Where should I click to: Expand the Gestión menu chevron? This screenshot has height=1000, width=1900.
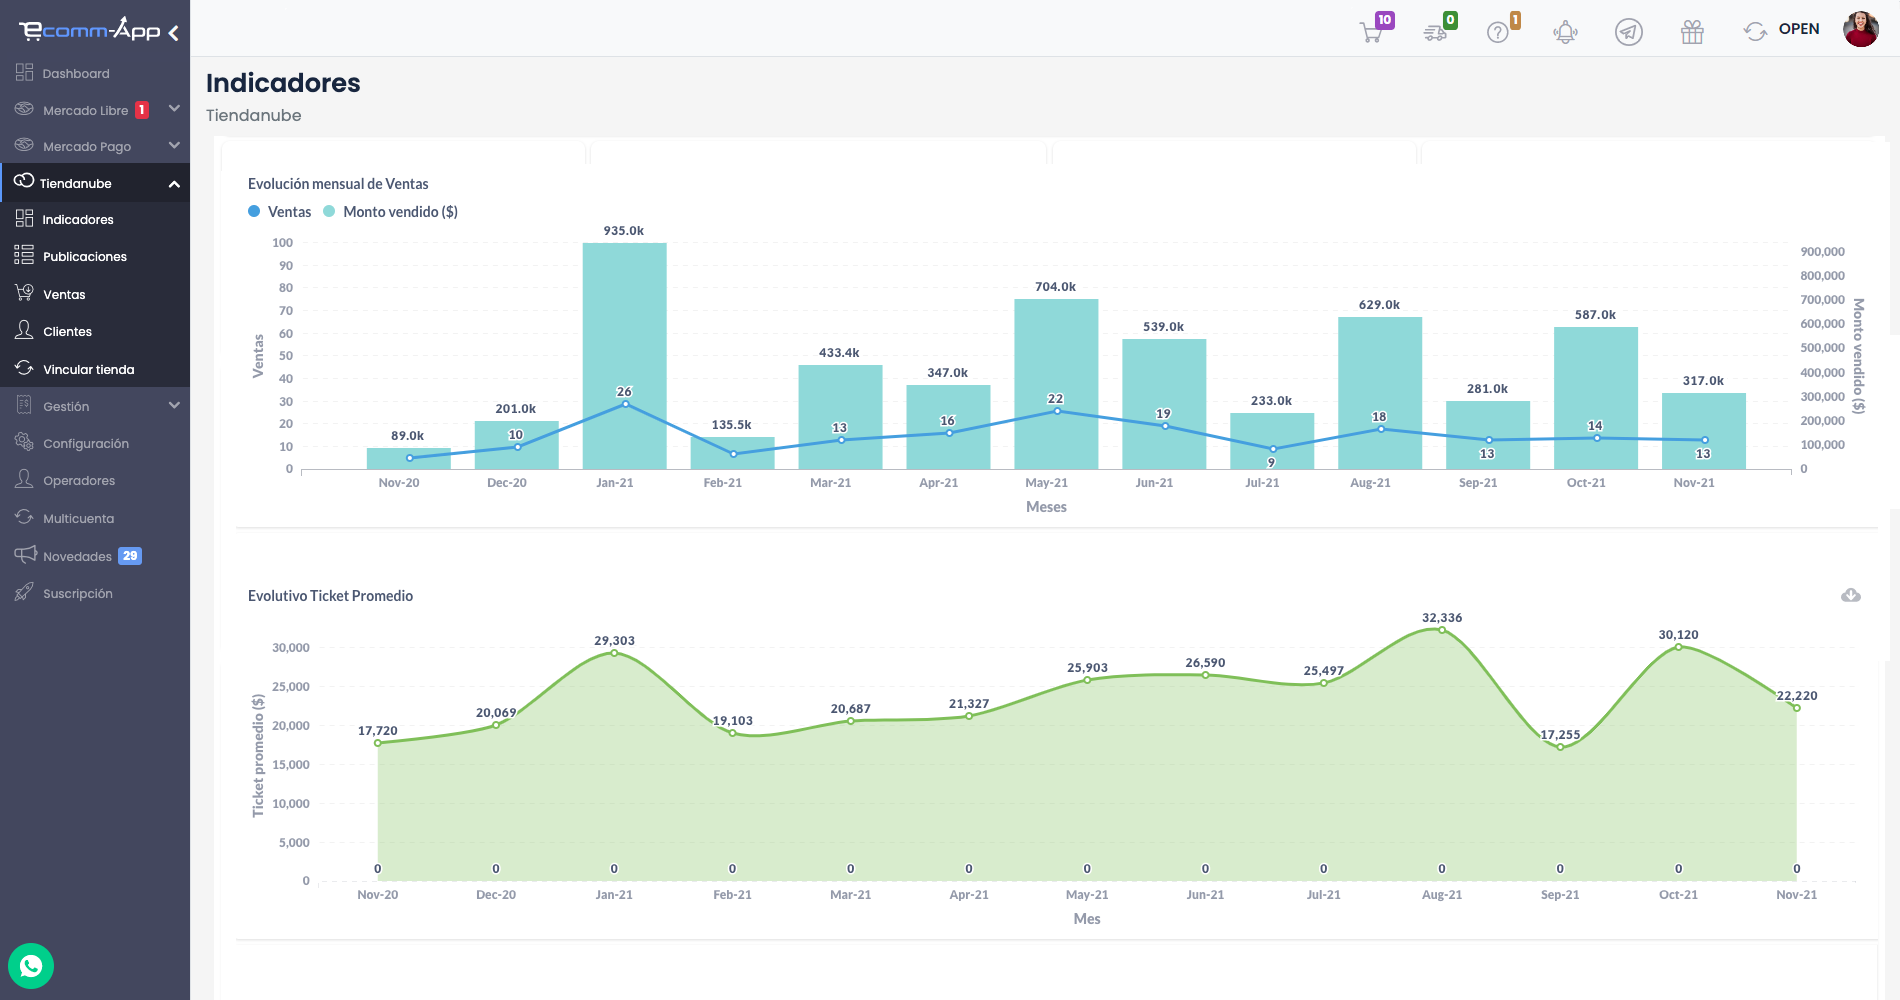pyautogui.click(x=174, y=405)
